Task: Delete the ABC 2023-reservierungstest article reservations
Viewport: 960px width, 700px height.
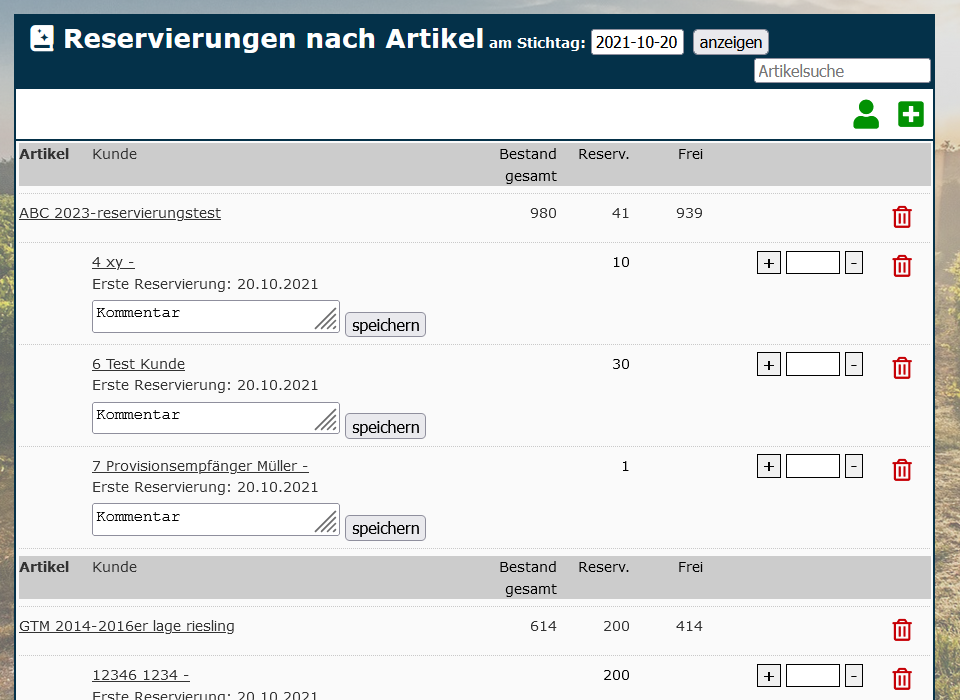Action: [902, 217]
